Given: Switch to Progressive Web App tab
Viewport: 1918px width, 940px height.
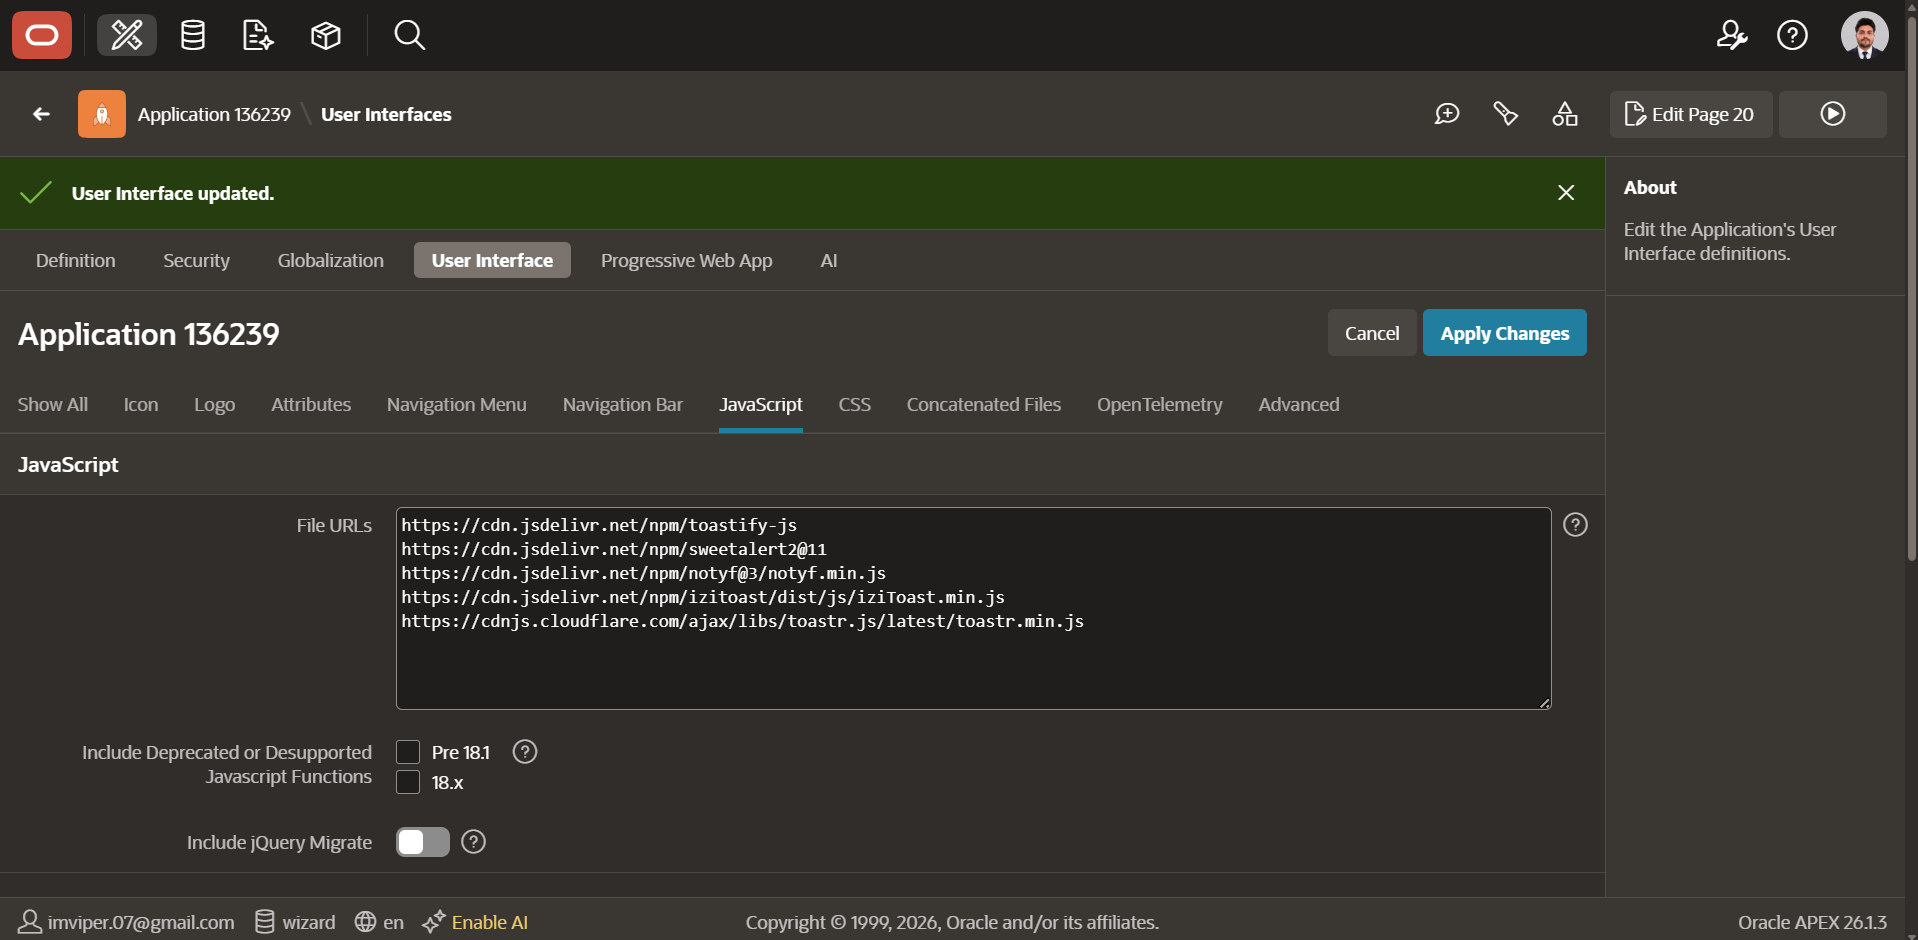Looking at the screenshot, I should [687, 260].
